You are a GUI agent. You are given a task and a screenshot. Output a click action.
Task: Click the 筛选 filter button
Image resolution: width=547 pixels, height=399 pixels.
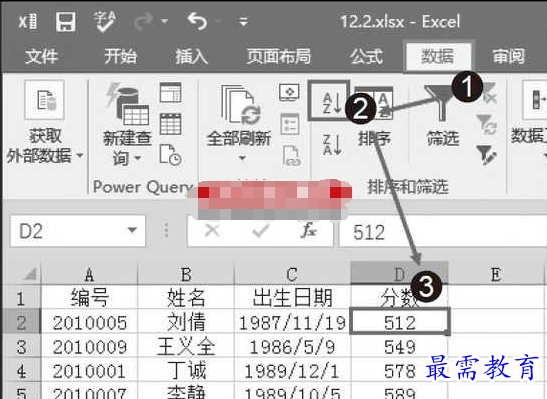442,116
